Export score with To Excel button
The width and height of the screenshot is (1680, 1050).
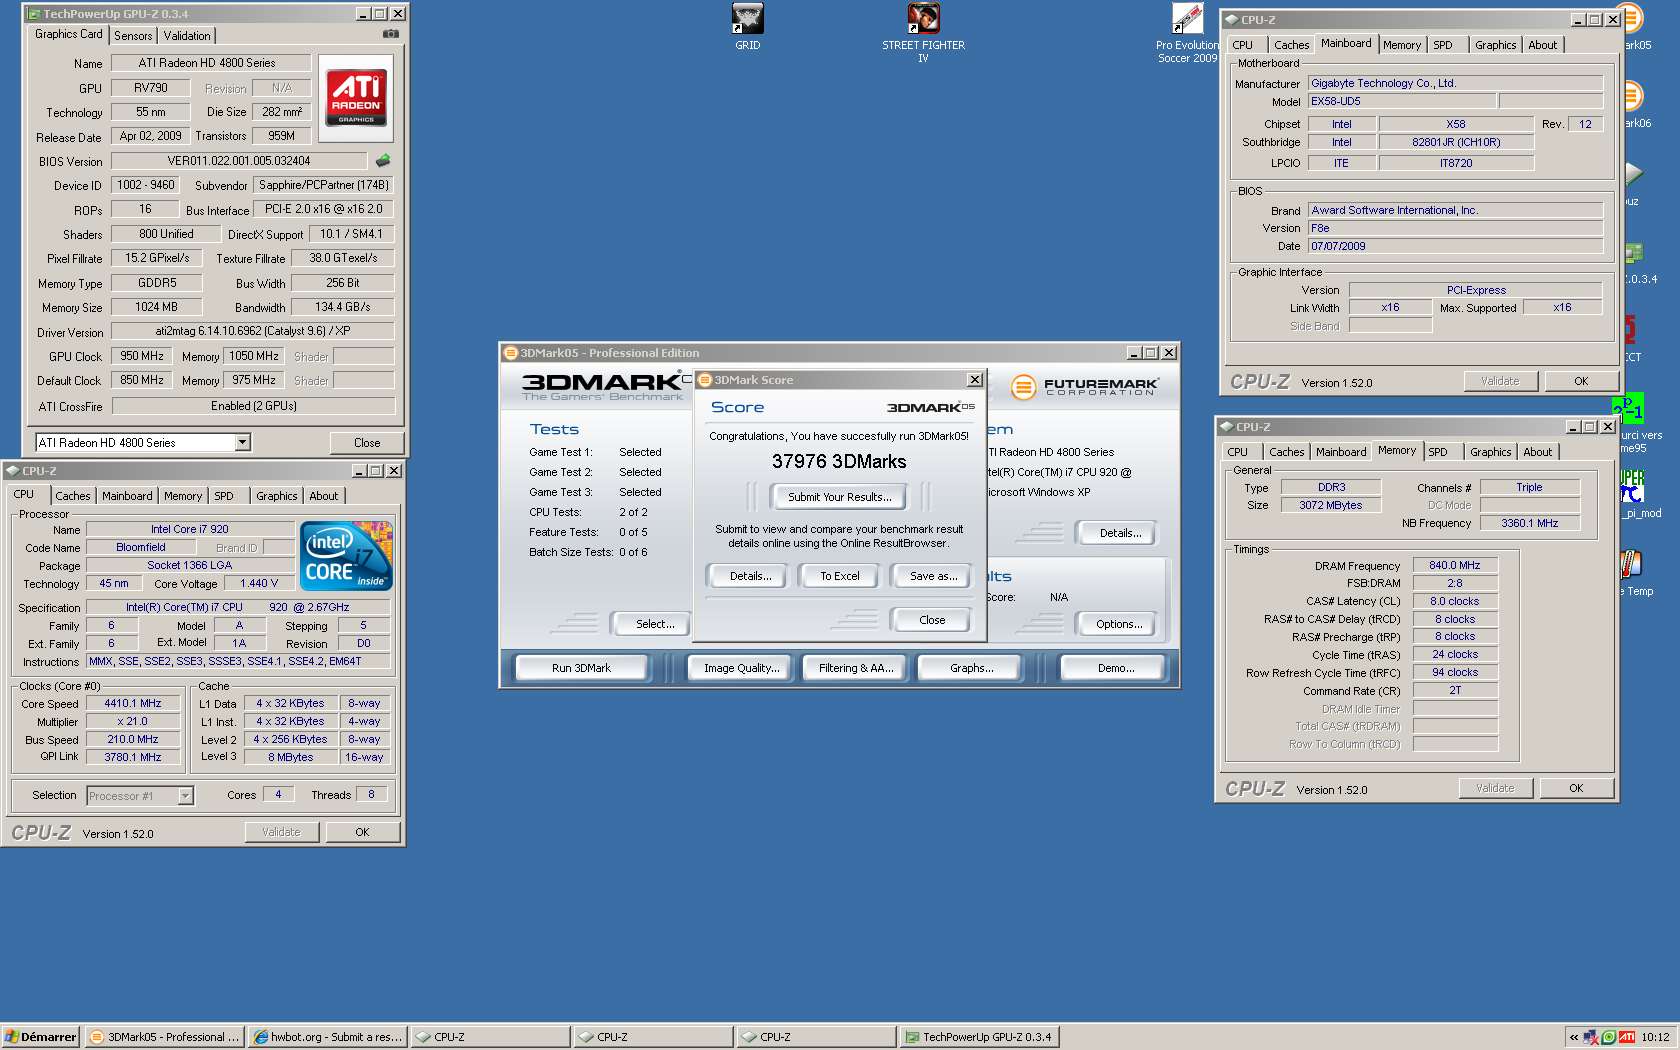839,576
